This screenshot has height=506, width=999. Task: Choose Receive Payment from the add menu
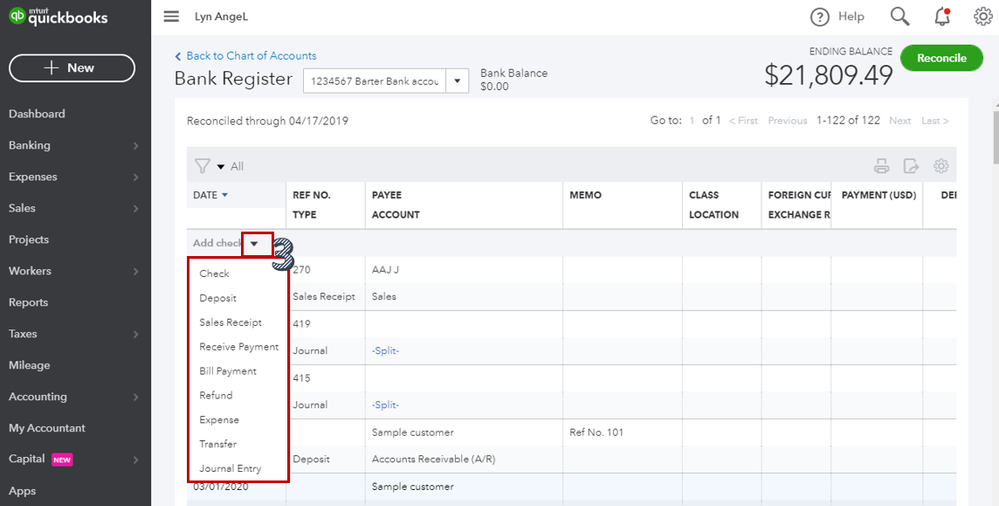[239, 347]
